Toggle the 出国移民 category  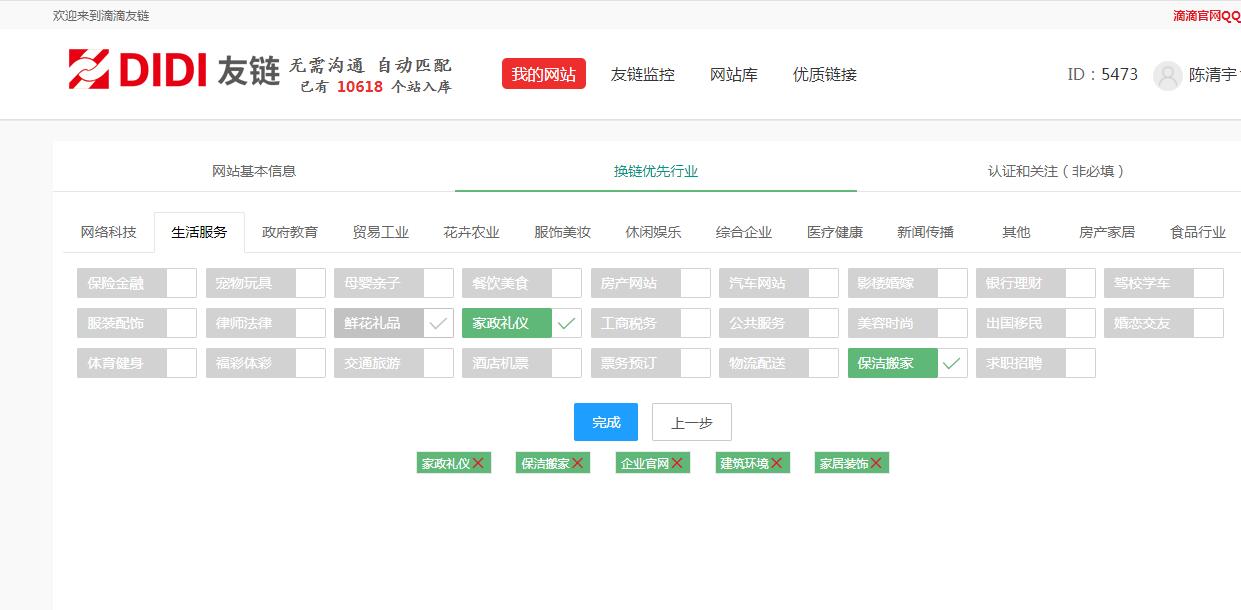click(x=1036, y=323)
